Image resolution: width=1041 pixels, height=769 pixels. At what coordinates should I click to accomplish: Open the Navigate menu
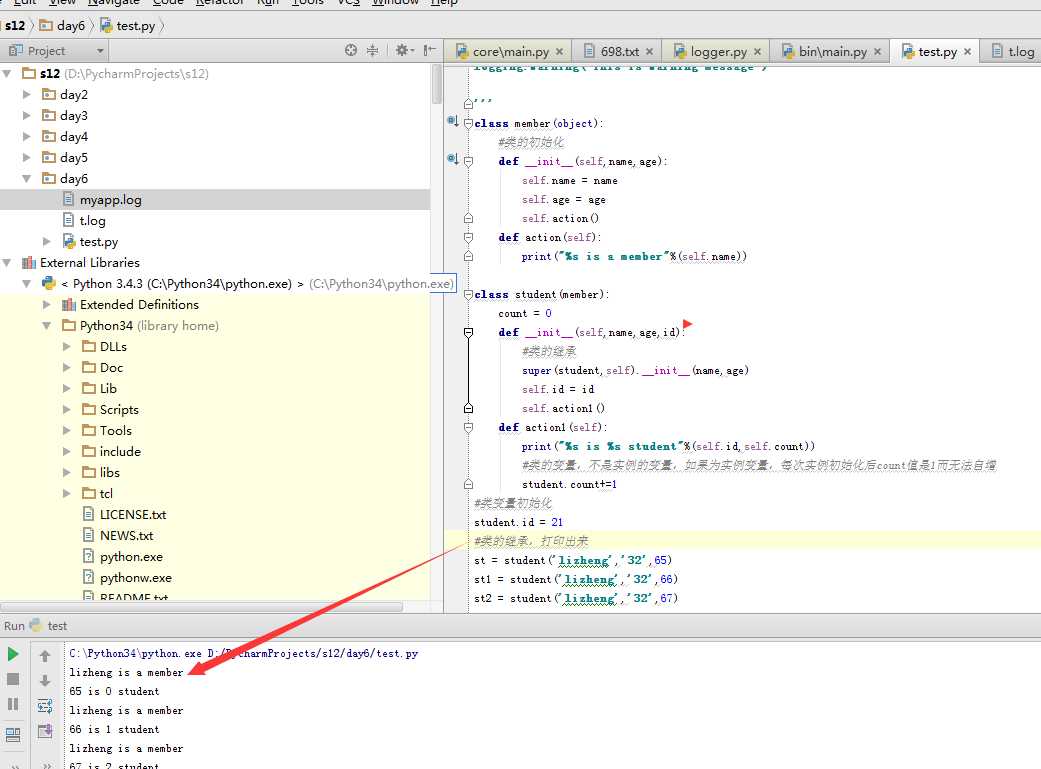[114, 3]
